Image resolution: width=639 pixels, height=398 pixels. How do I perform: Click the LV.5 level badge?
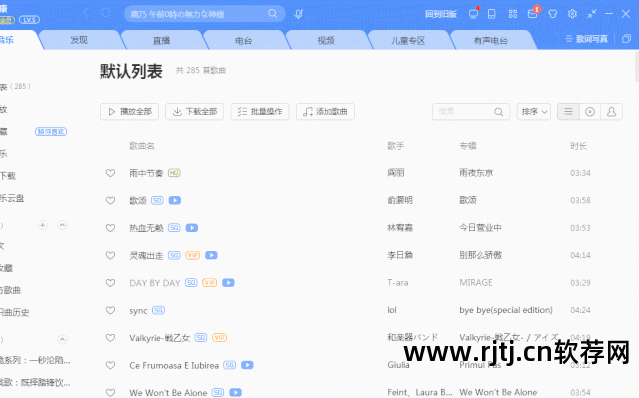click(29, 20)
